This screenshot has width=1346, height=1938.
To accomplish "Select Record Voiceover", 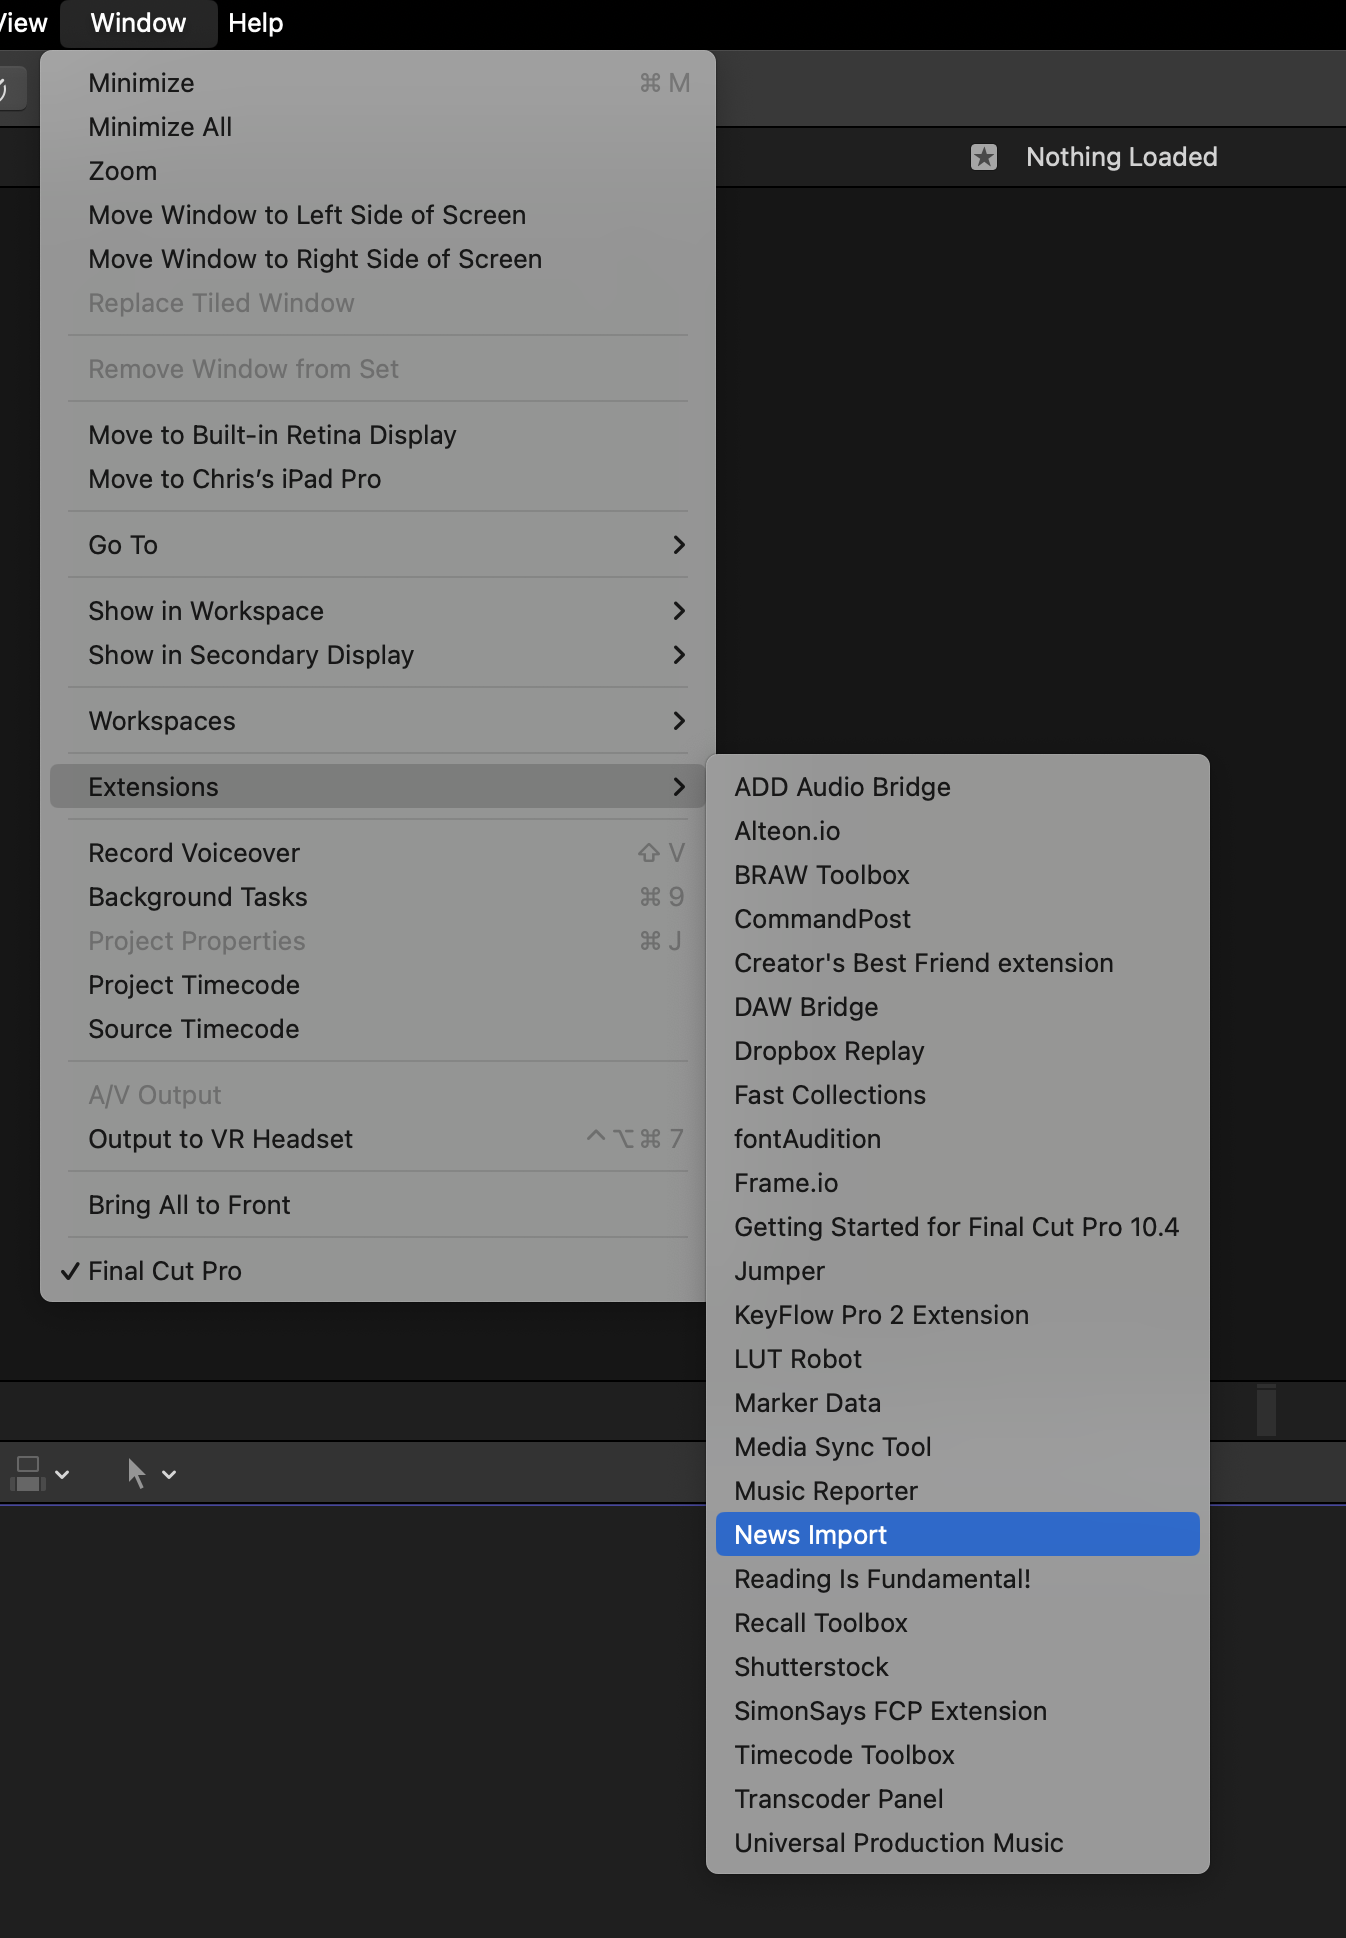I will pyautogui.click(x=194, y=853).
